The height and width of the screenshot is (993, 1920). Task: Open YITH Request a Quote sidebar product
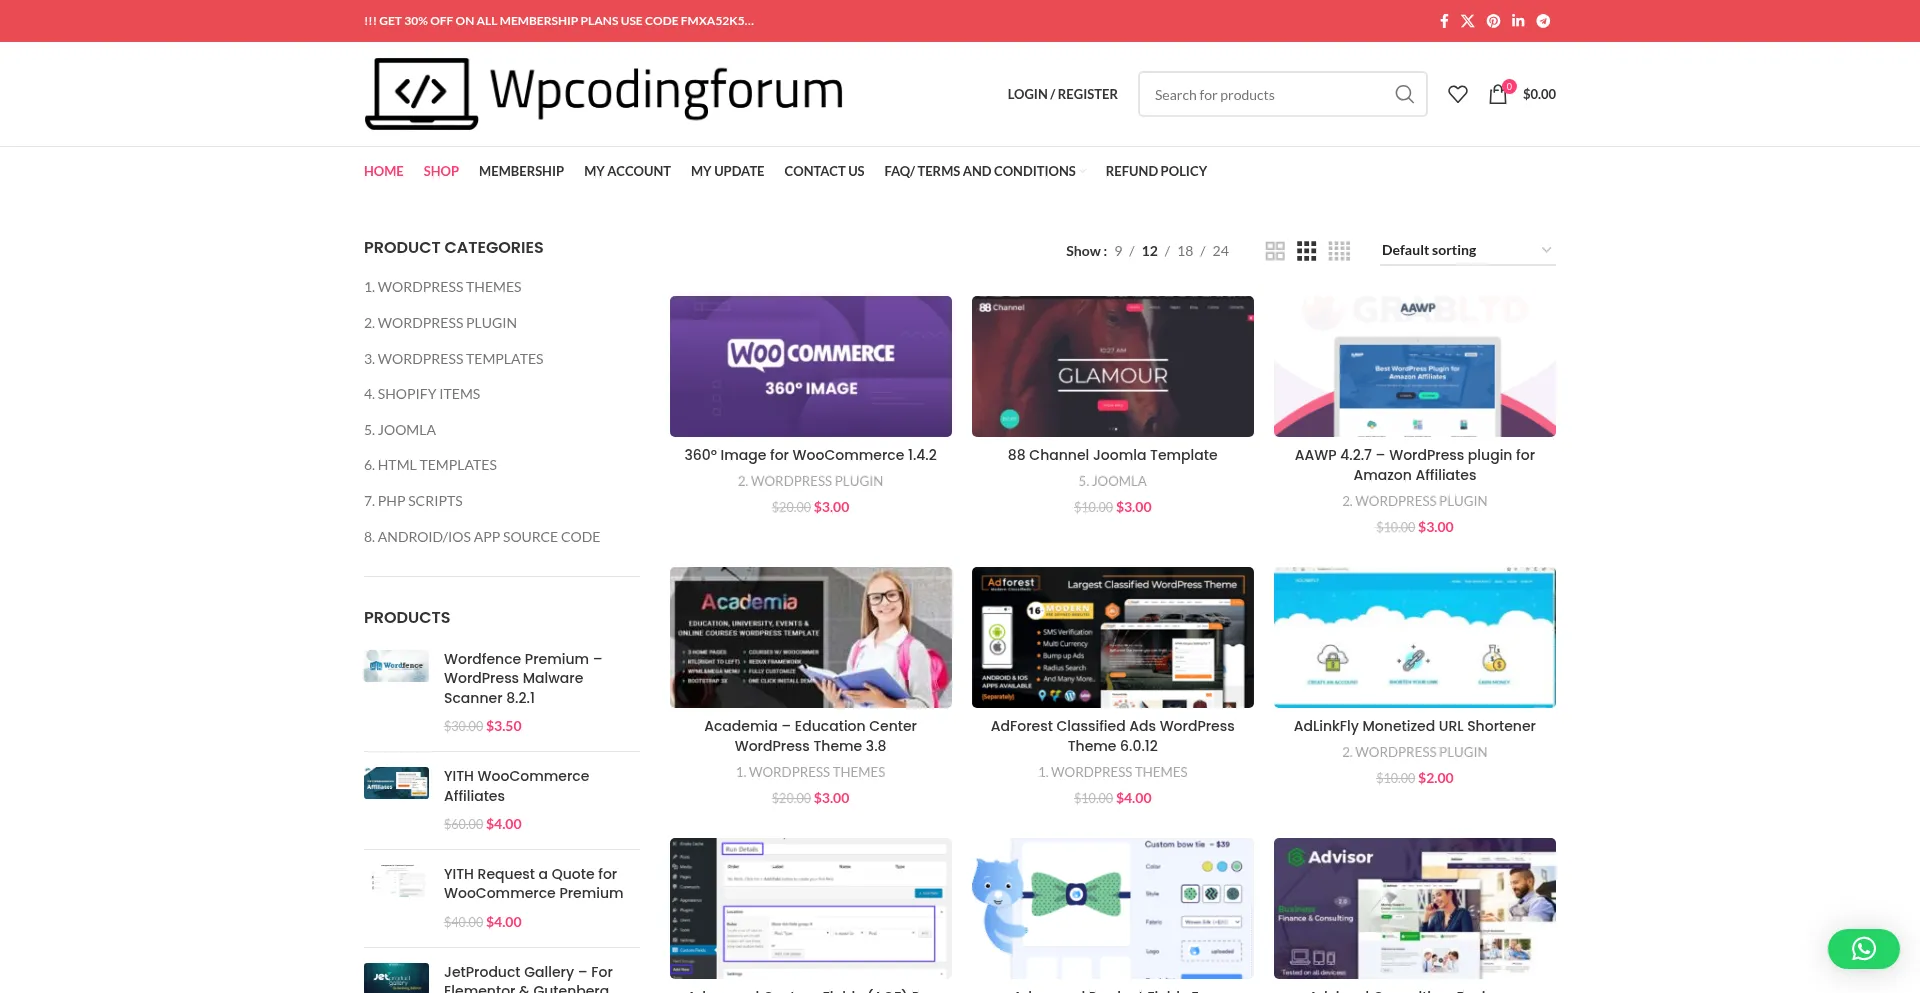pos(534,883)
